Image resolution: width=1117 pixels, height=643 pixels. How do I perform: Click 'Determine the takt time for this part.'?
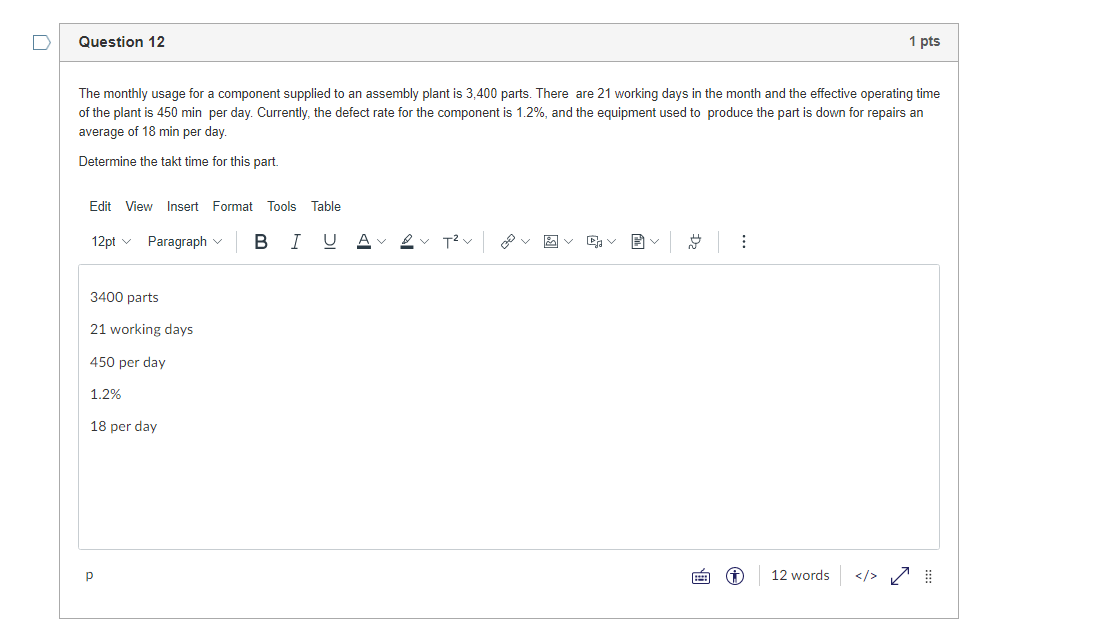178,162
